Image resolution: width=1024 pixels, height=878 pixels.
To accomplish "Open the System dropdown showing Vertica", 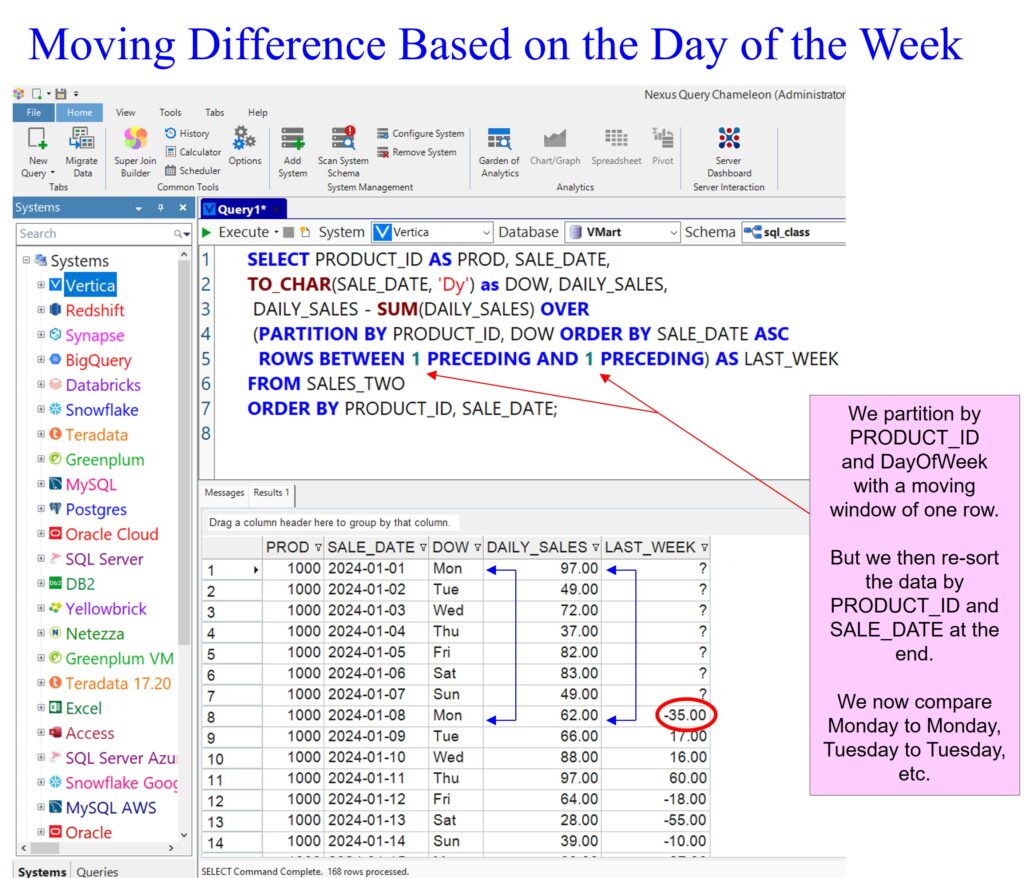I will [x=432, y=232].
